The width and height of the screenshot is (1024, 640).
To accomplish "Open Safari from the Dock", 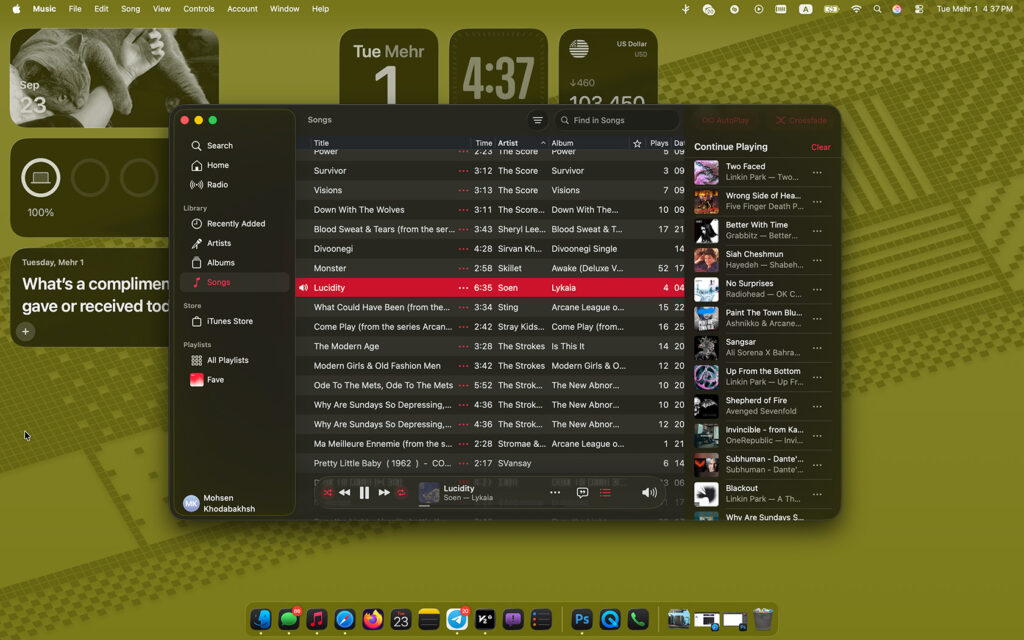I will pyautogui.click(x=345, y=619).
